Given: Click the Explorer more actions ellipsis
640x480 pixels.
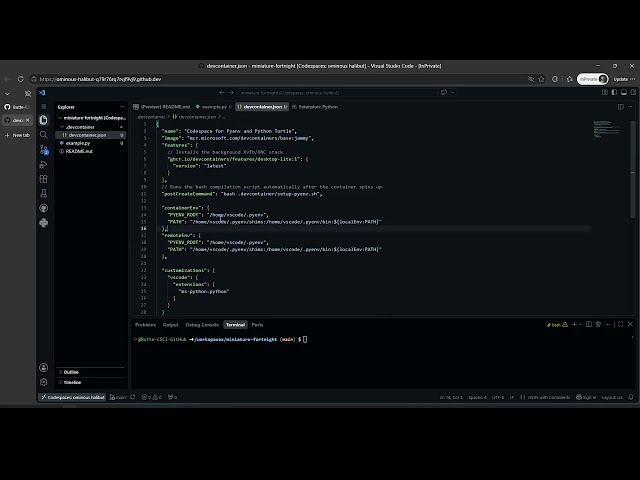Looking at the screenshot, I should [122, 107].
